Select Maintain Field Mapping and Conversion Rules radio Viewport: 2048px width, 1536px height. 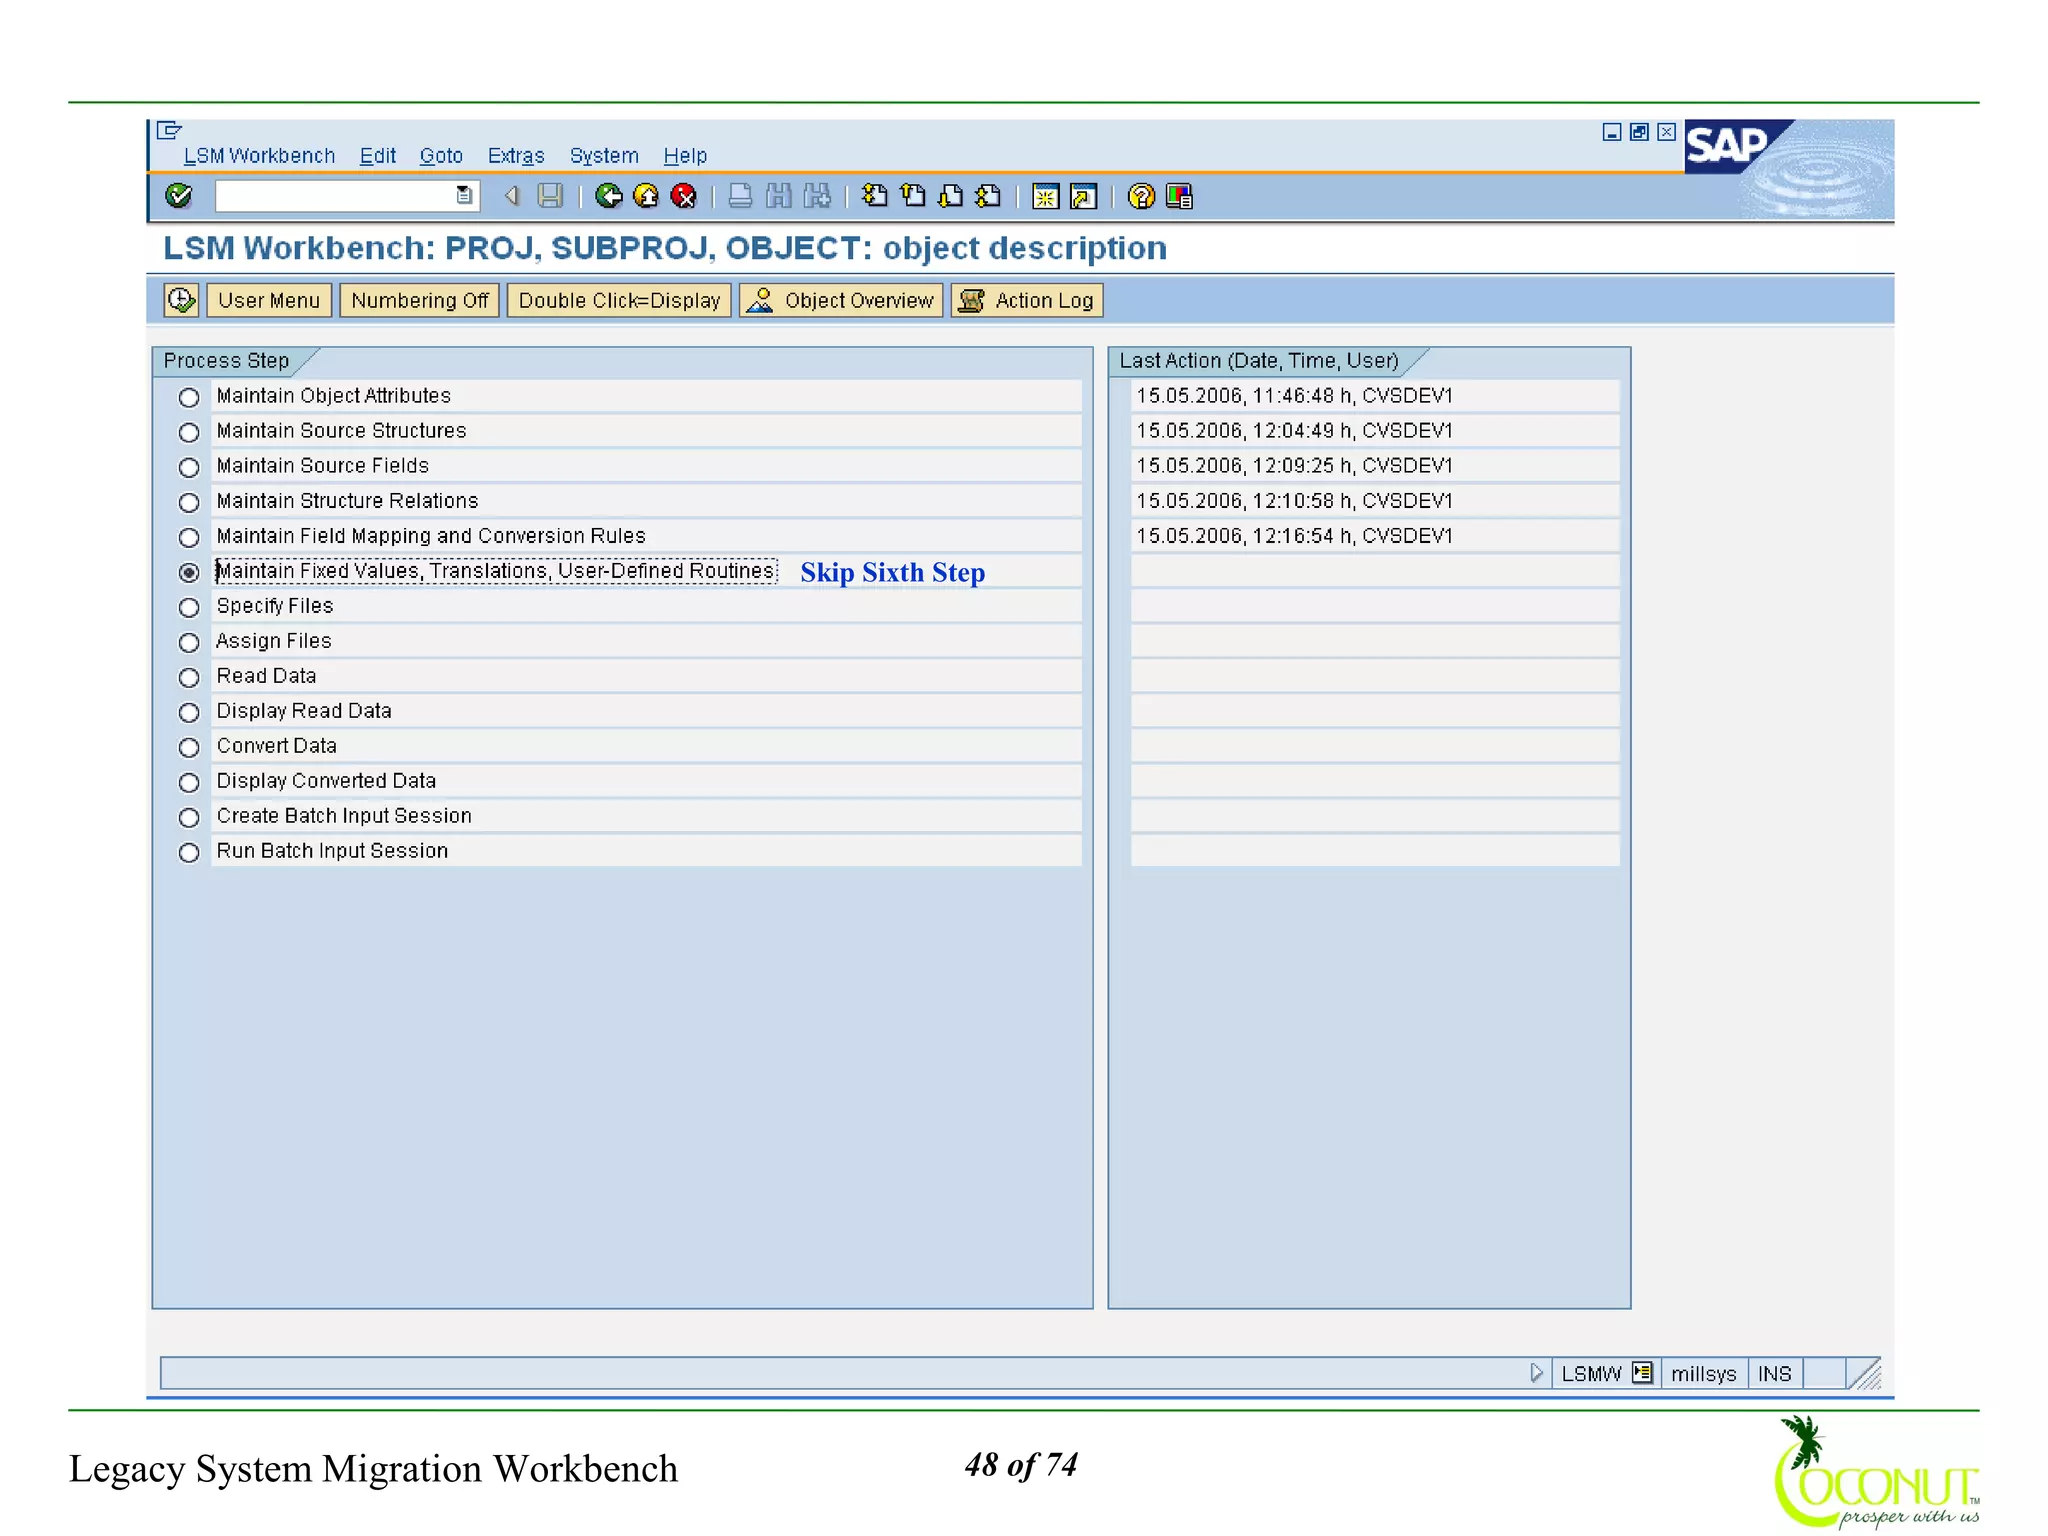[x=189, y=537]
